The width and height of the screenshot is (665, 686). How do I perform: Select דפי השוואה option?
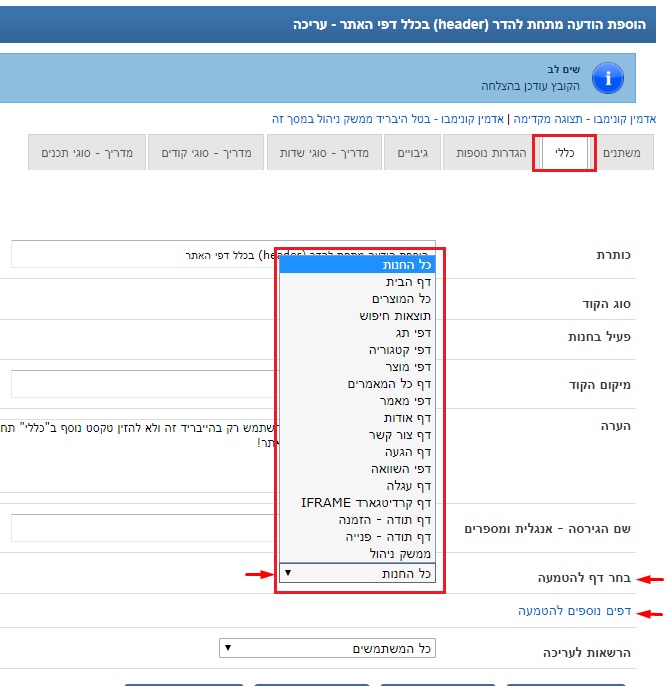[357, 469]
